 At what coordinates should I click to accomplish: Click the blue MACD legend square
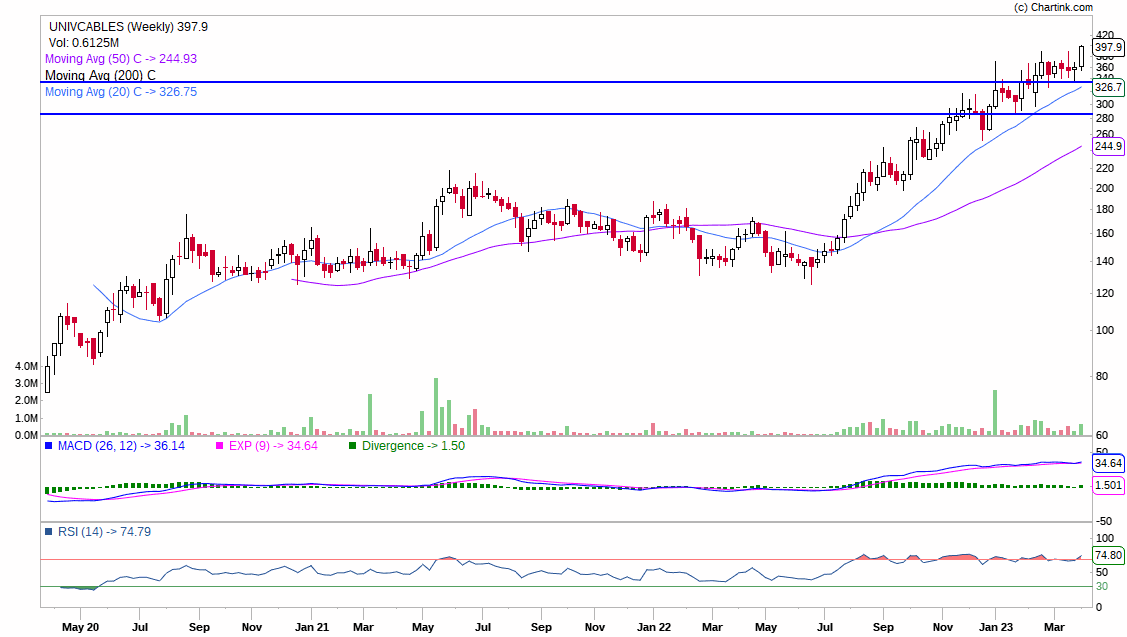pos(49,446)
